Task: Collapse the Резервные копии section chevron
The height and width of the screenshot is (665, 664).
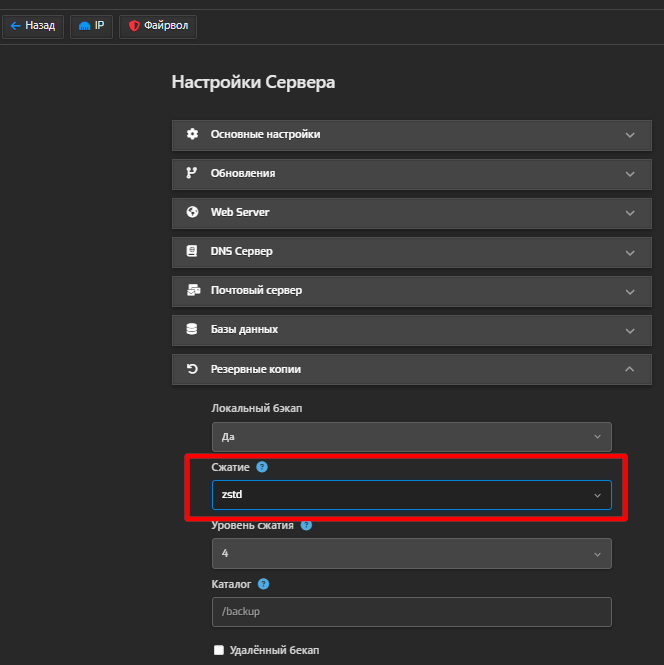Action: [x=629, y=369]
